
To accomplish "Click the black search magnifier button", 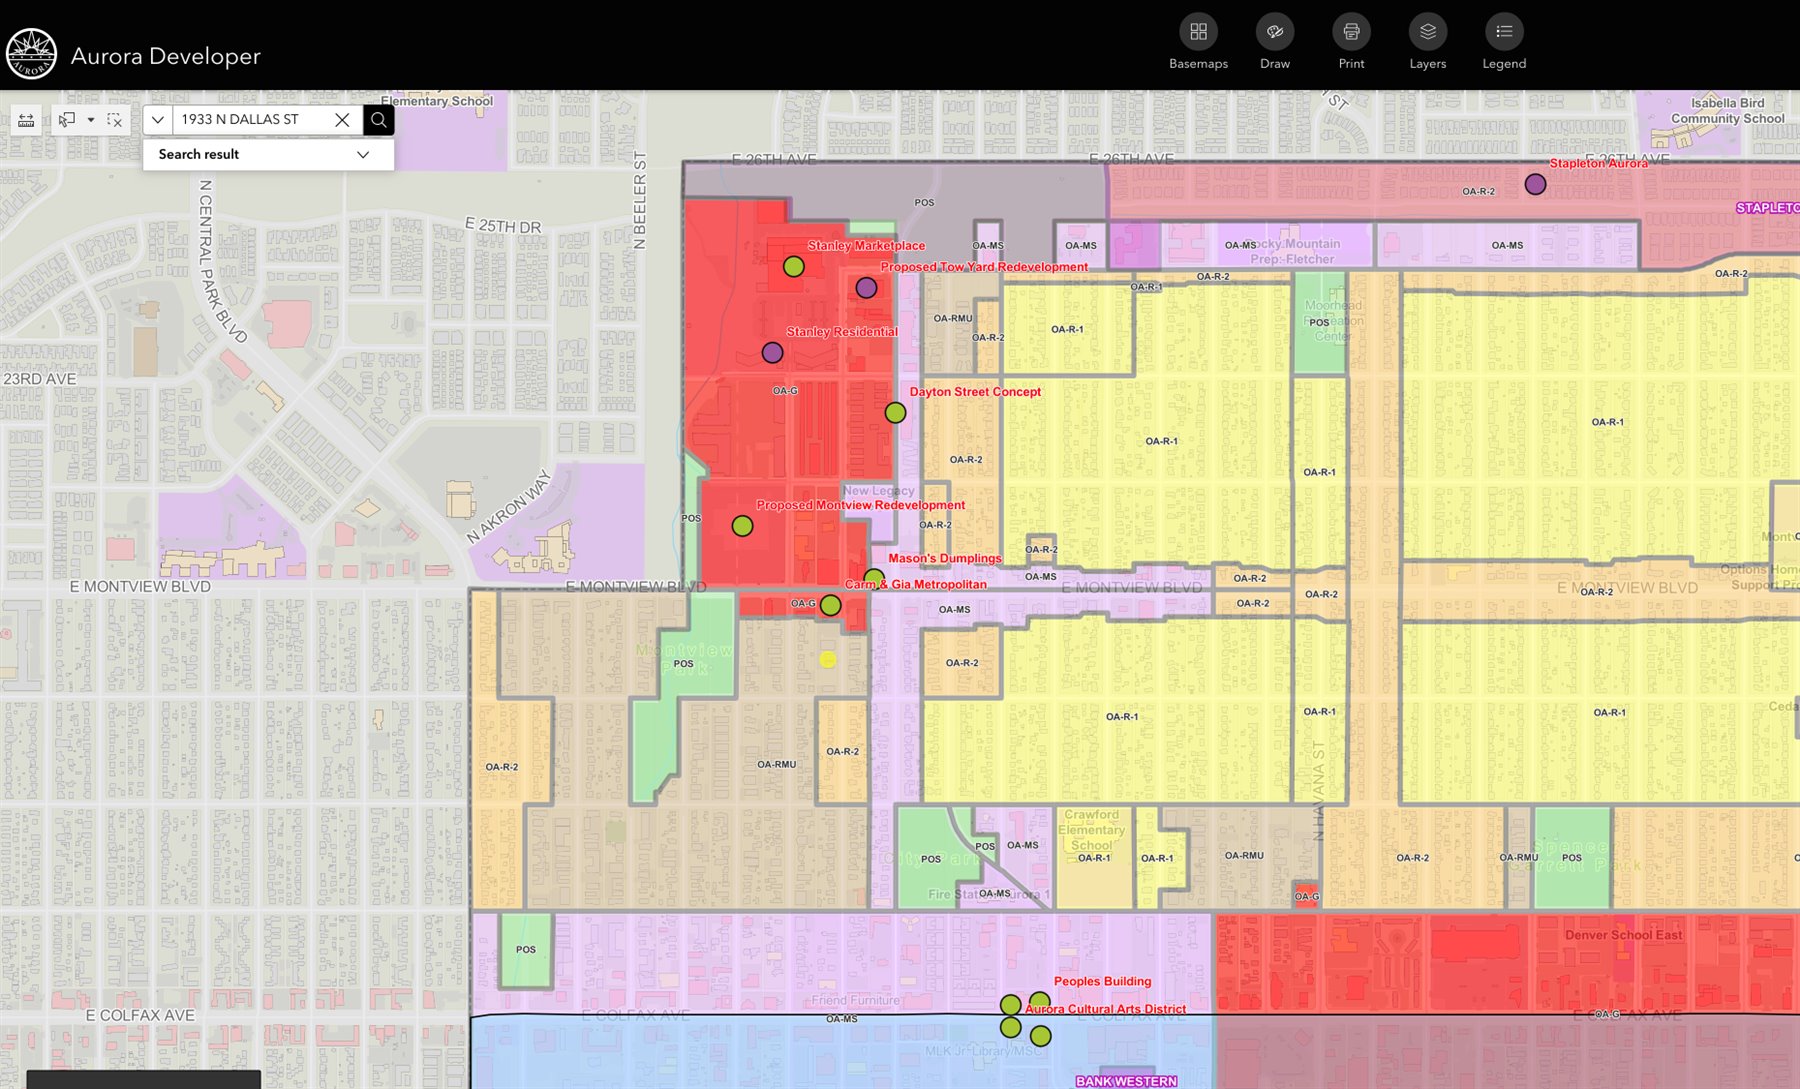I will [378, 120].
